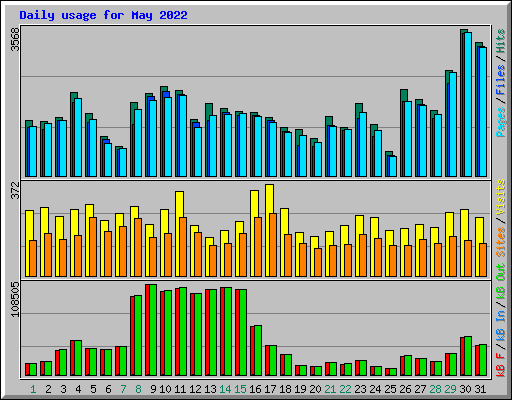Click the 'Sites' legend label

tap(501, 242)
